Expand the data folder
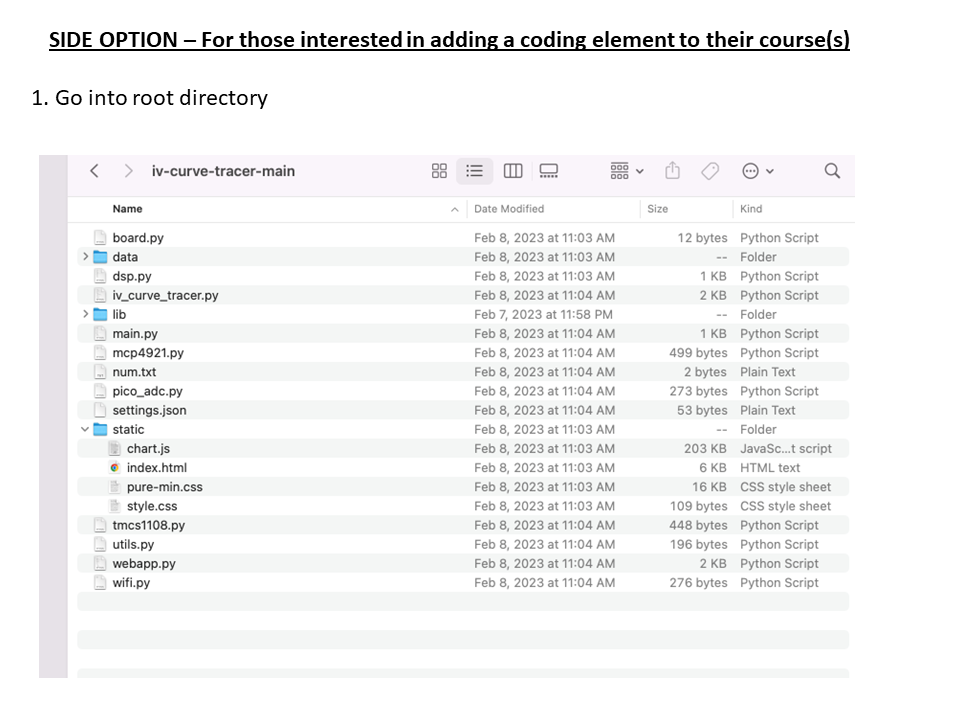Screen dimensions: 960x720 [85, 257]
